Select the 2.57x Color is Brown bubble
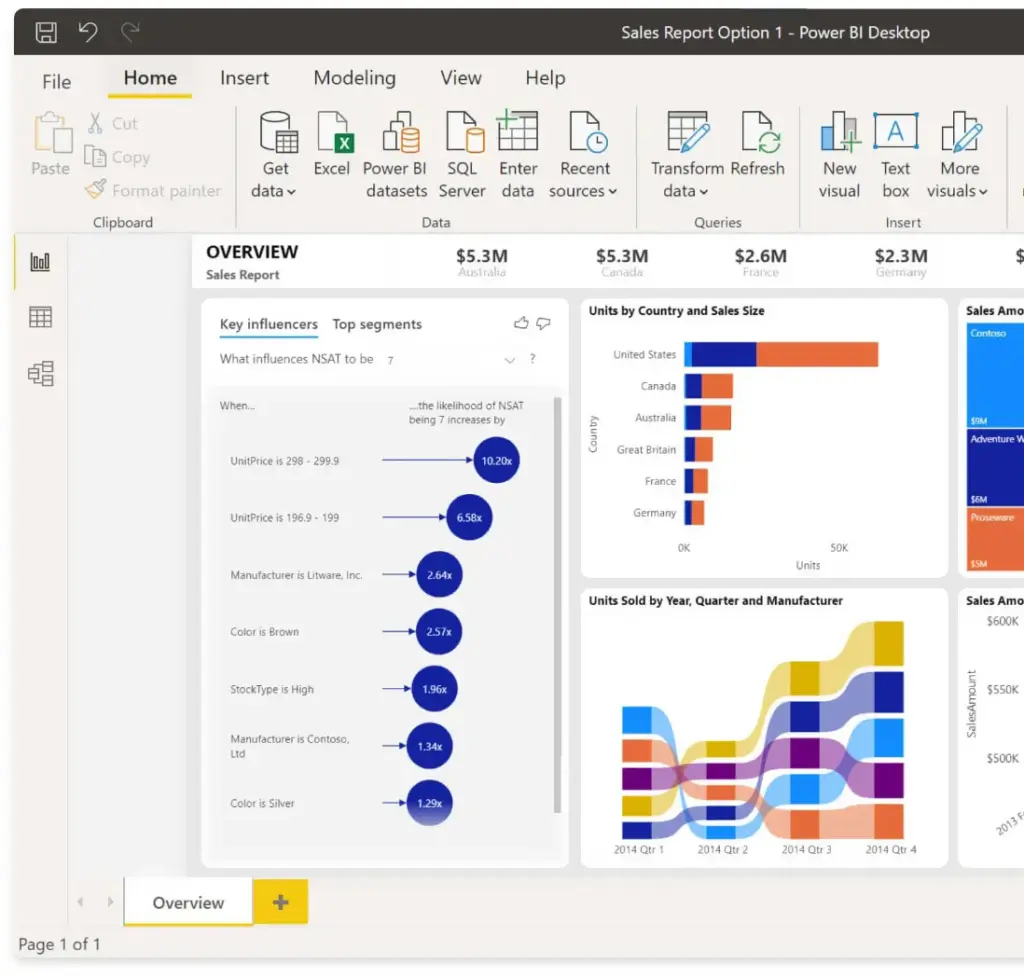 pos(438,632)
